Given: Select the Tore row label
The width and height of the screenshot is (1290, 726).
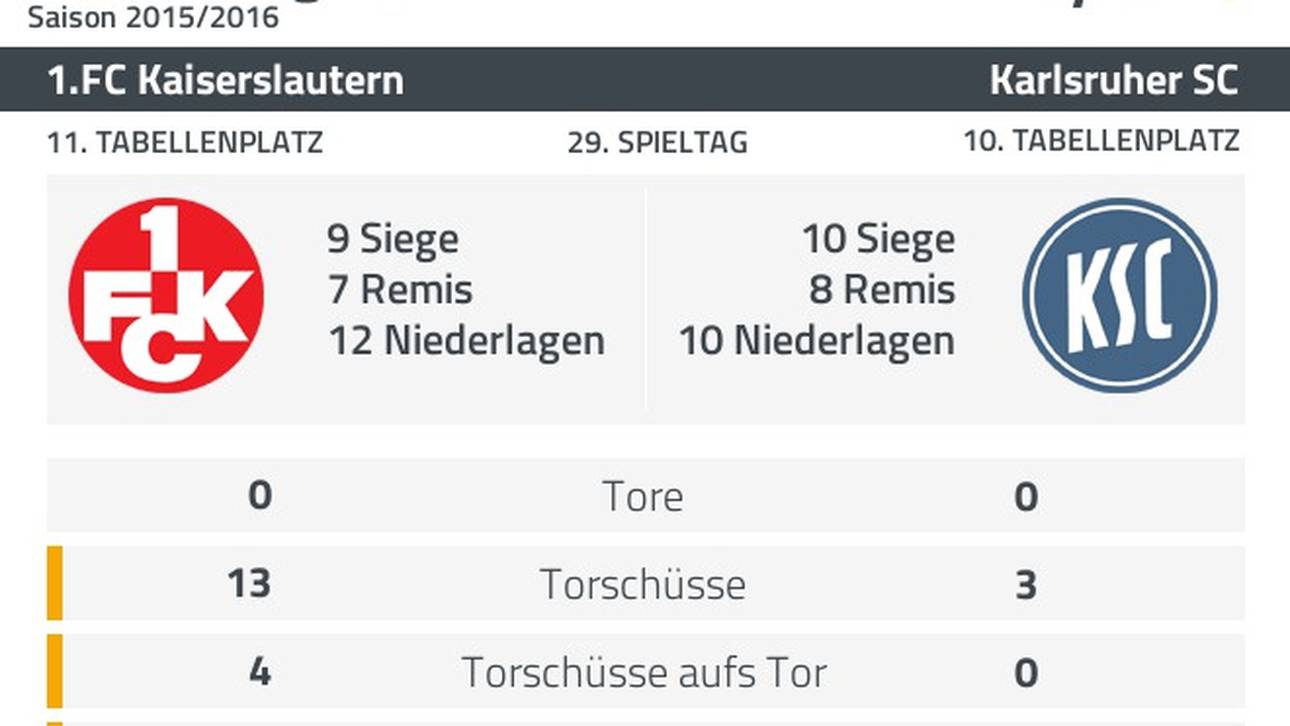Looking at the screenshot, I should click(x=643, y=496).
